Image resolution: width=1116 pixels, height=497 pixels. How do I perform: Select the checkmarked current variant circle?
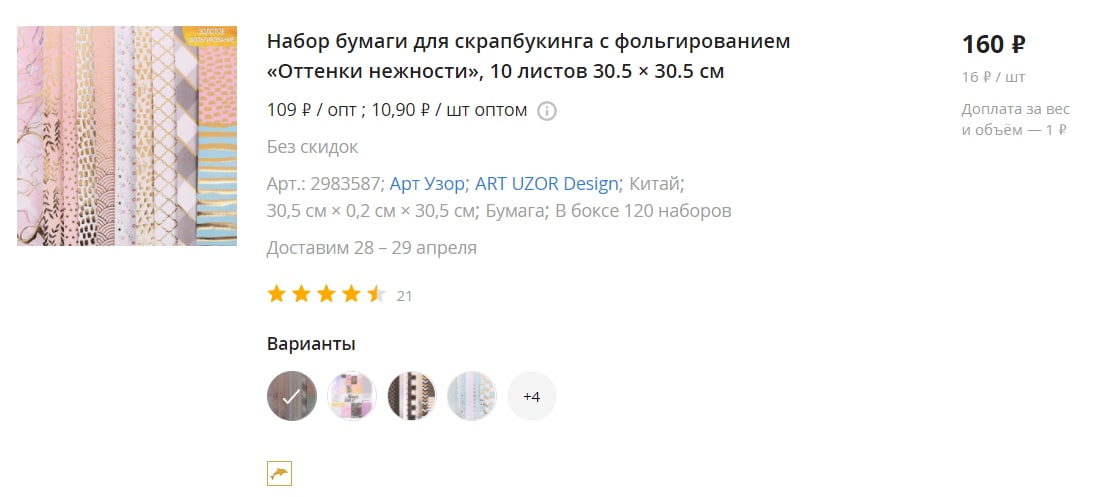click(x=292, y=396)
